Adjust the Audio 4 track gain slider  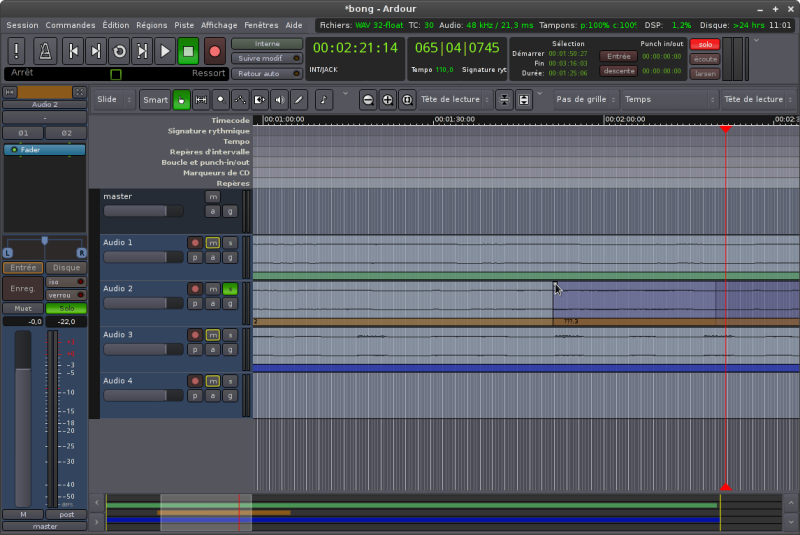point(143,395)
